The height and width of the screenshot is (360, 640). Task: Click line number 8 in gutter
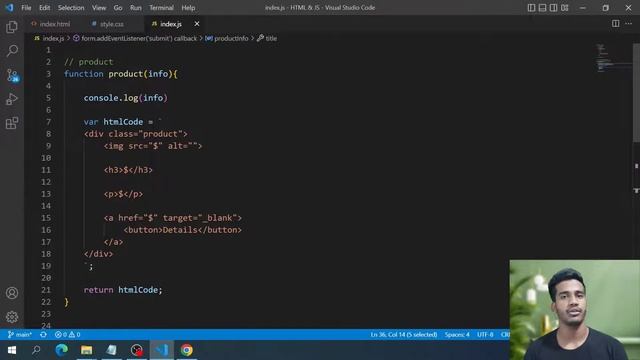pyautogui.click(x=48, y=134)
